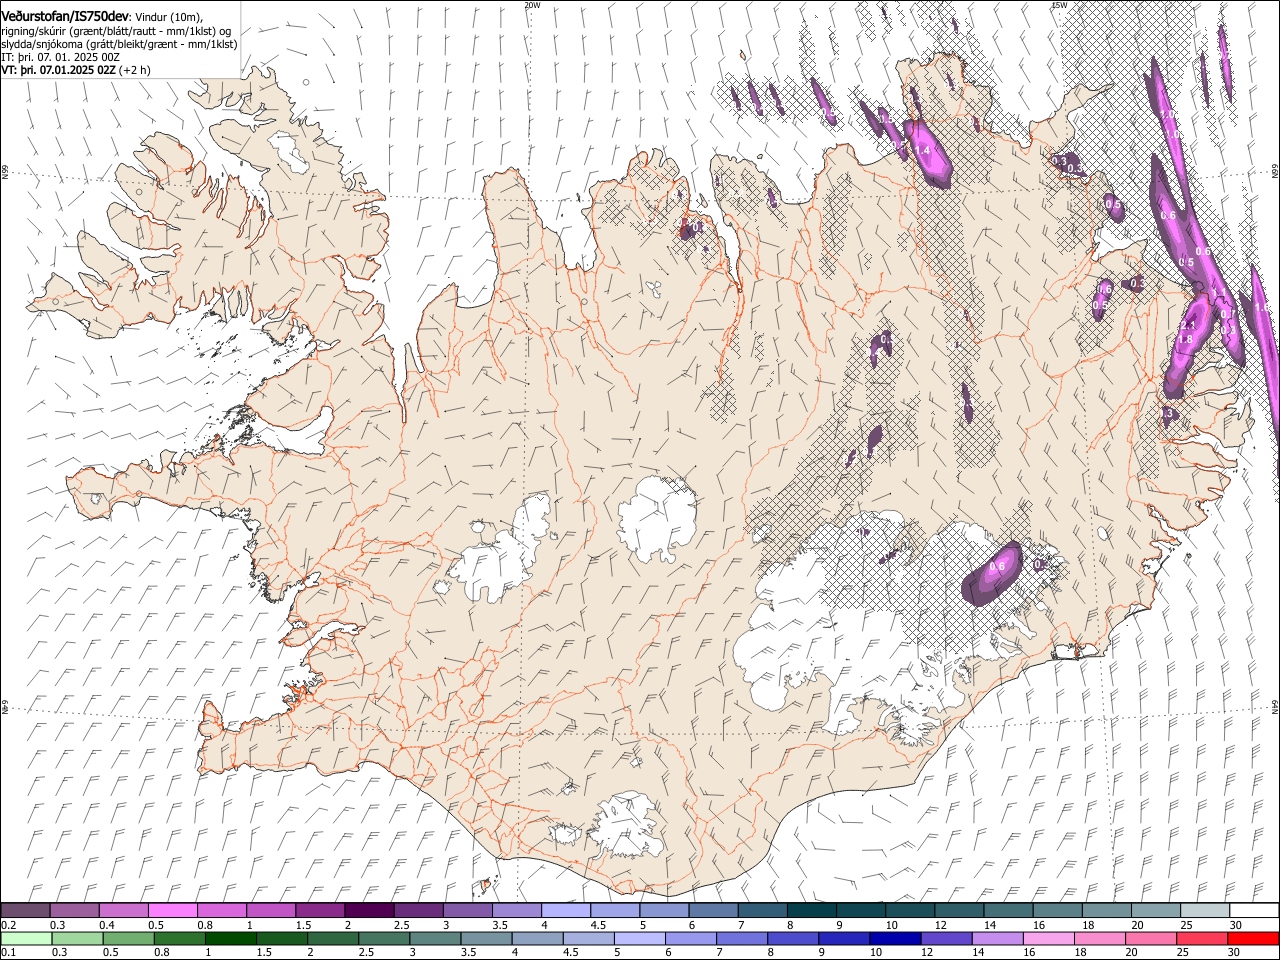Click the '4.5' label on snow scale
Viewport: 1280px width, 960px height.
point(598,925)
